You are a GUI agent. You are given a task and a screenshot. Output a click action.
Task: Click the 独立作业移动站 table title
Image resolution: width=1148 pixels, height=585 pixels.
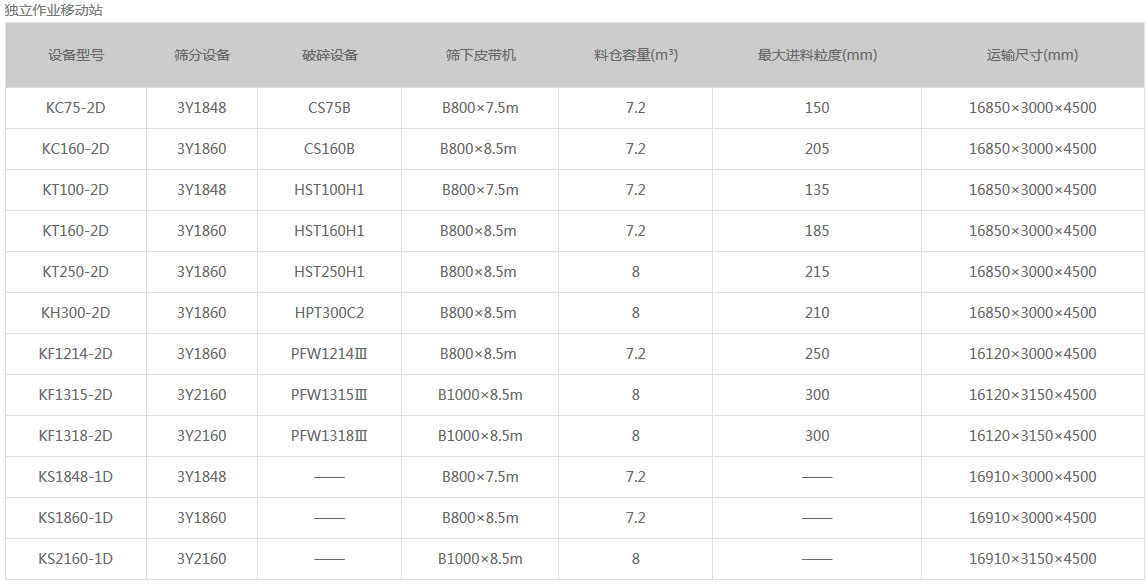coord(53,10)
